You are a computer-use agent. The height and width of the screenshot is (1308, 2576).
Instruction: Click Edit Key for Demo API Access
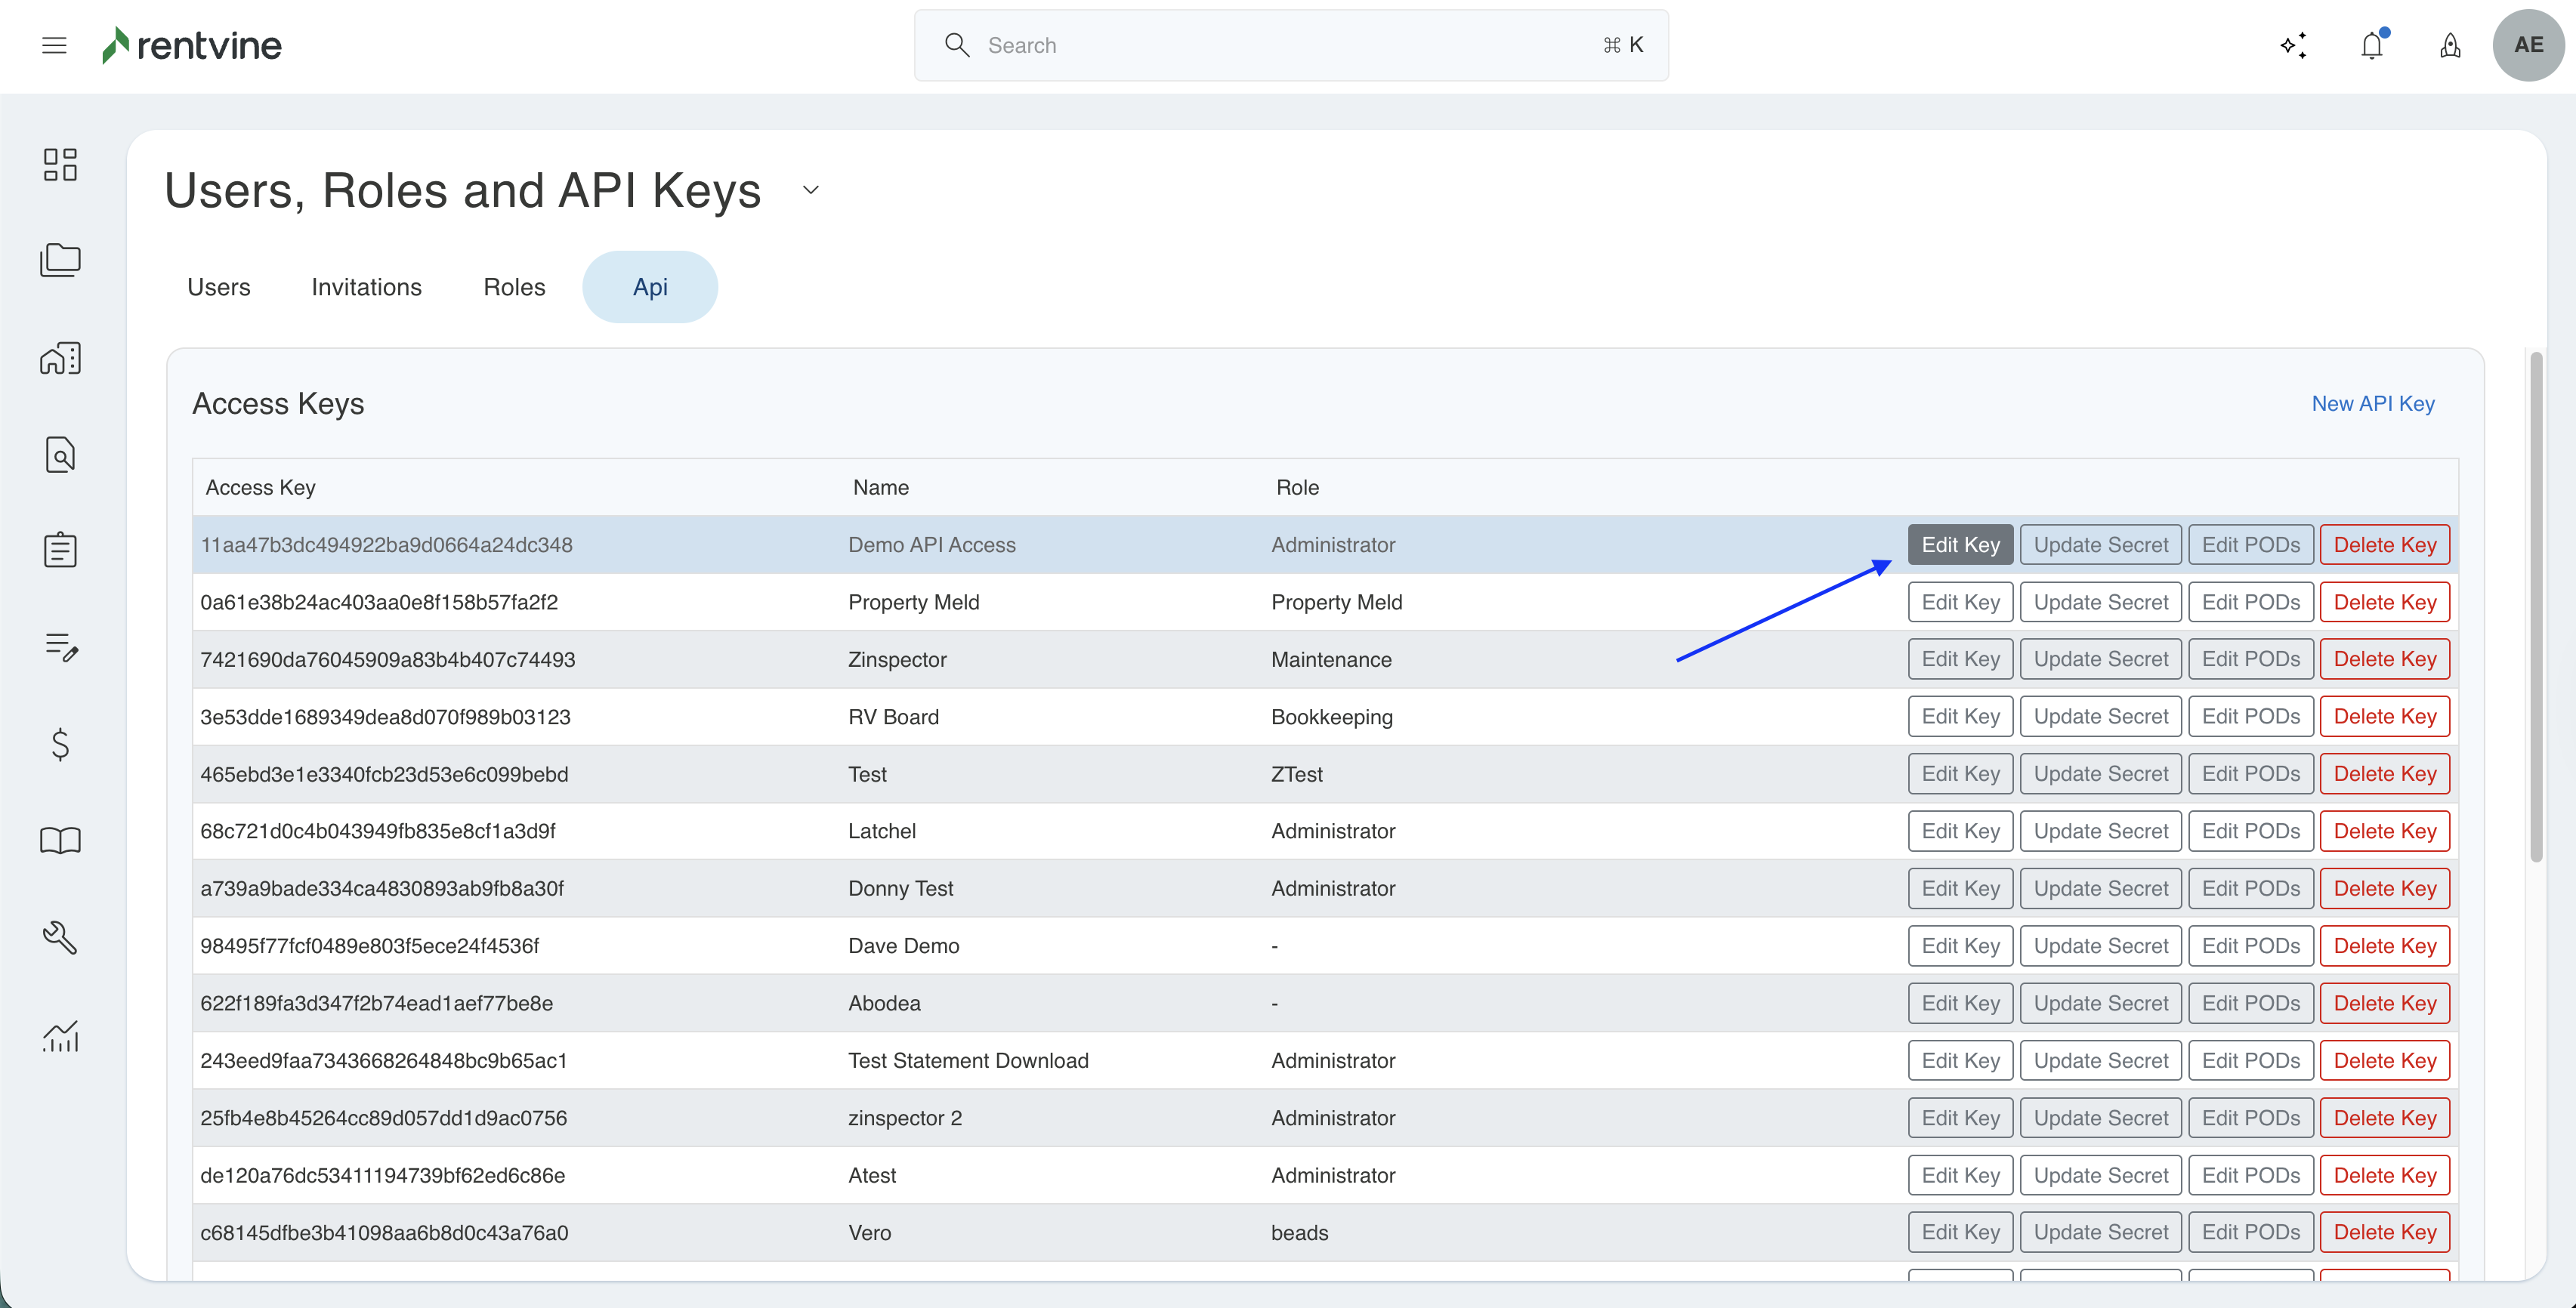click(1960, 545)
